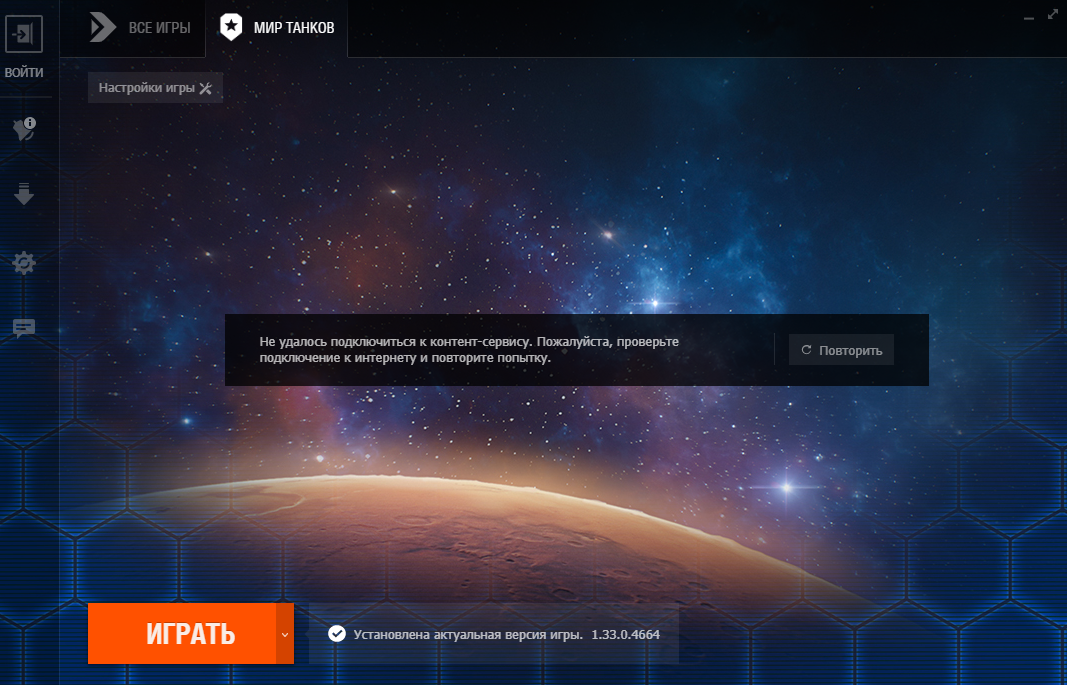Click 'Установлена актуальная версия игры' text
Image resolution: width=1067 pixels, height=685 pixels.
pos(468,635)
